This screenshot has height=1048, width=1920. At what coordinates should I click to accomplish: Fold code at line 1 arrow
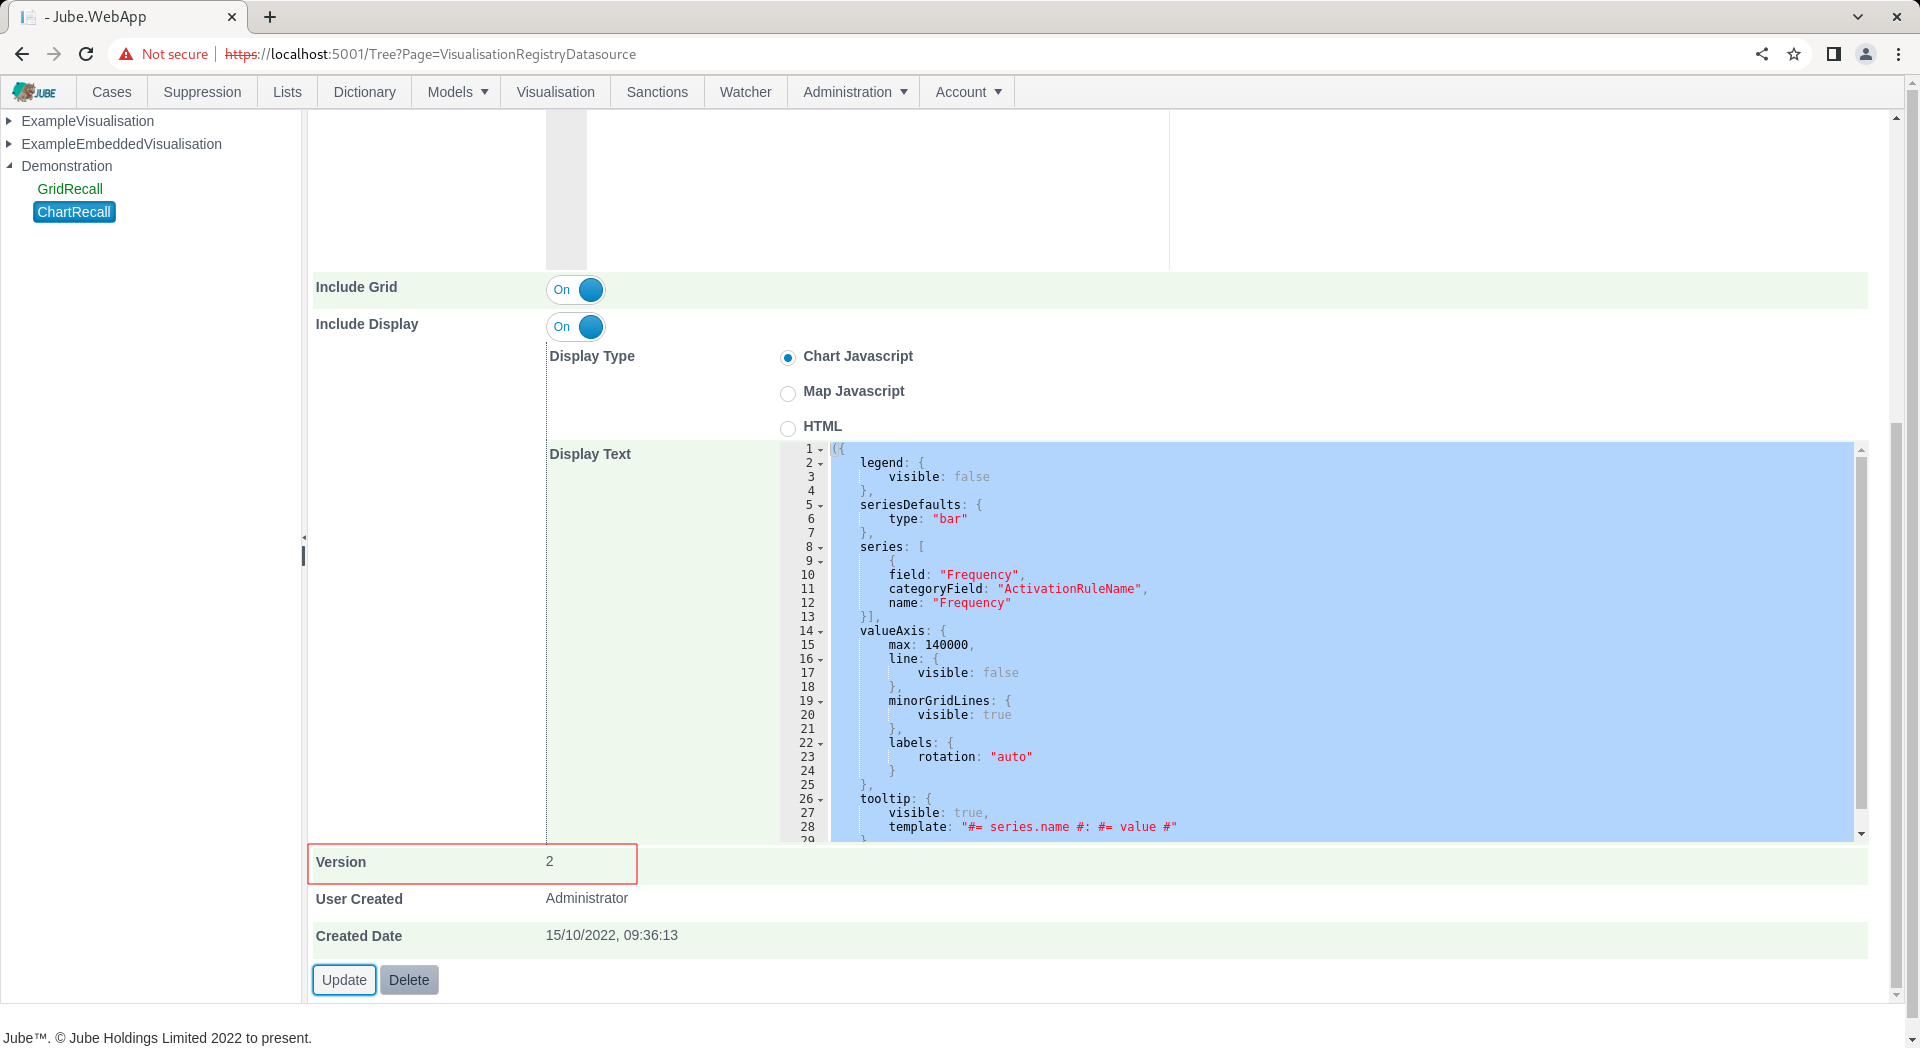(821, 450)
